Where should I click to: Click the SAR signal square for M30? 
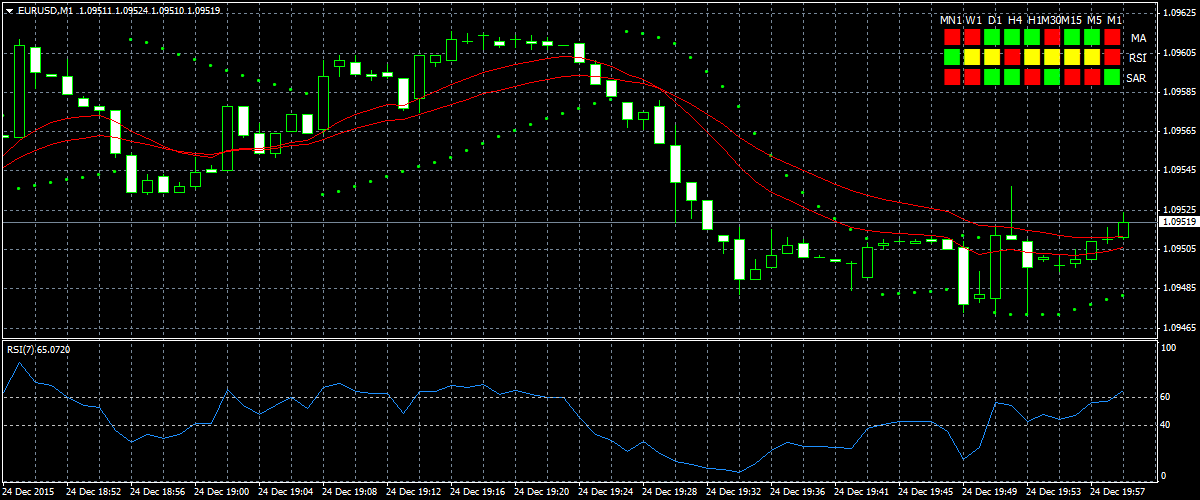click(1052, 77)
